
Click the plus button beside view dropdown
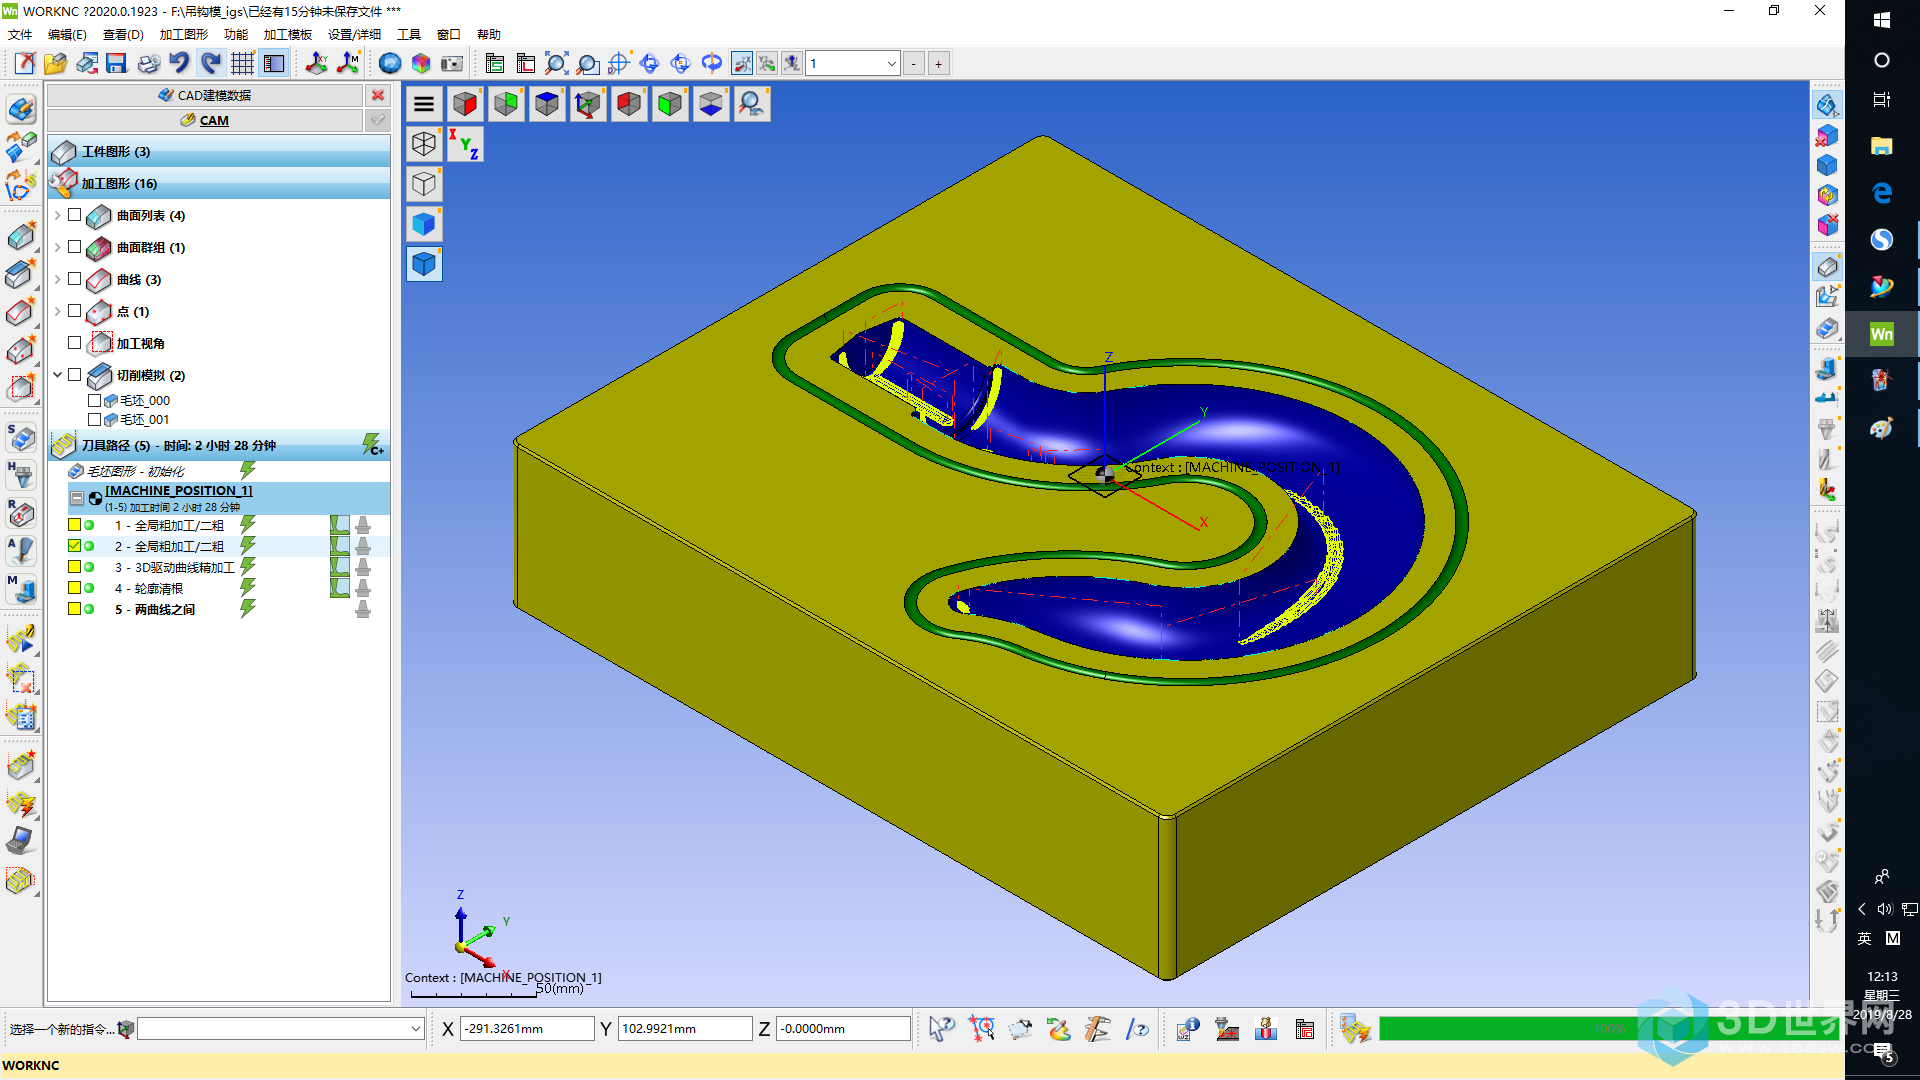(939, 64)
